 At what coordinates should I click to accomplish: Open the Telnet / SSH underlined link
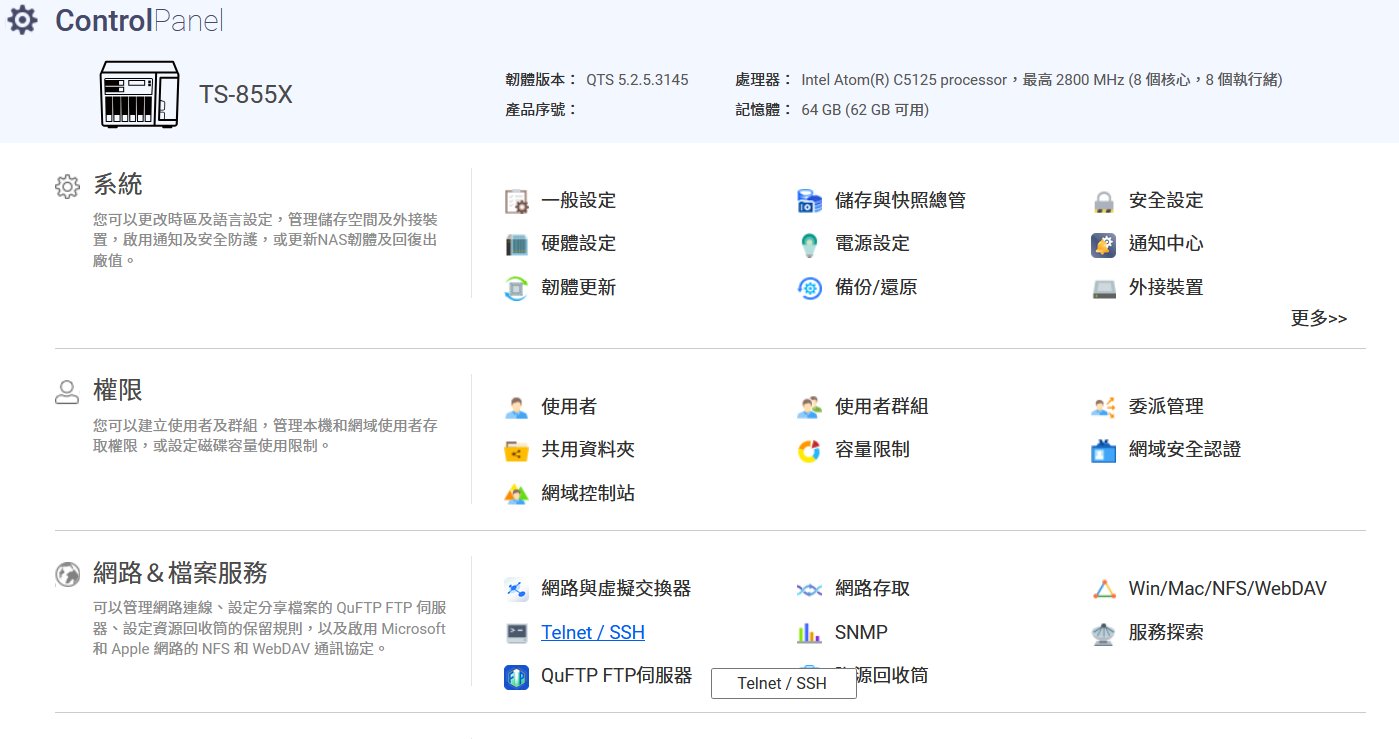coord(593,633)
